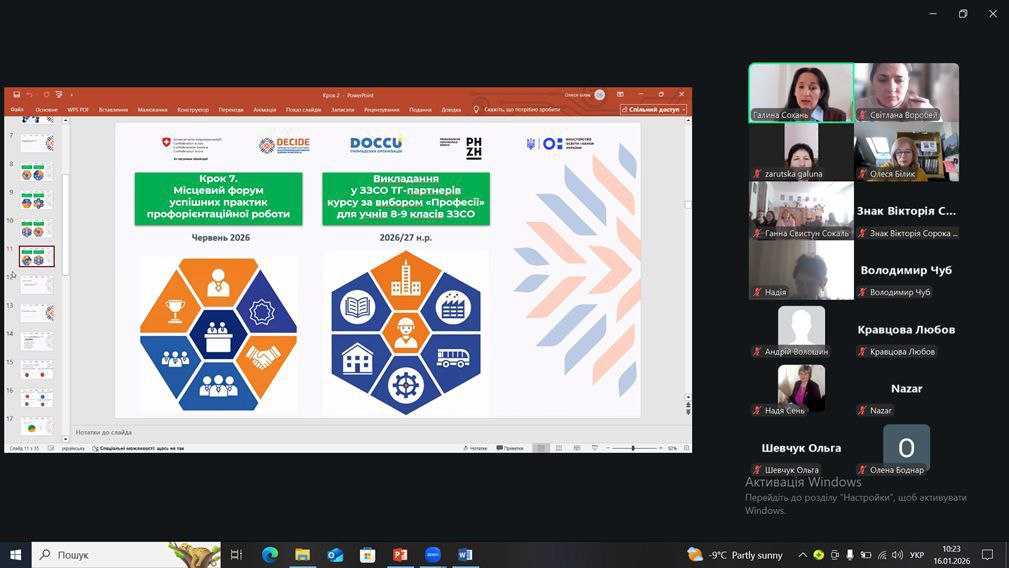Viewport: 1009px width, 568px height.
Task: Switch to the Анімація ribbon tab
Action: click(264, 110)
